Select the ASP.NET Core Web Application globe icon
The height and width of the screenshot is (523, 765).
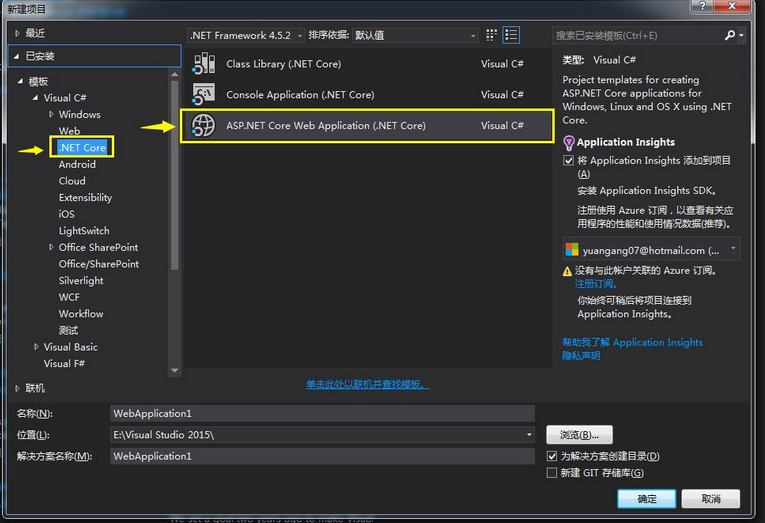(x=203, y=125)
